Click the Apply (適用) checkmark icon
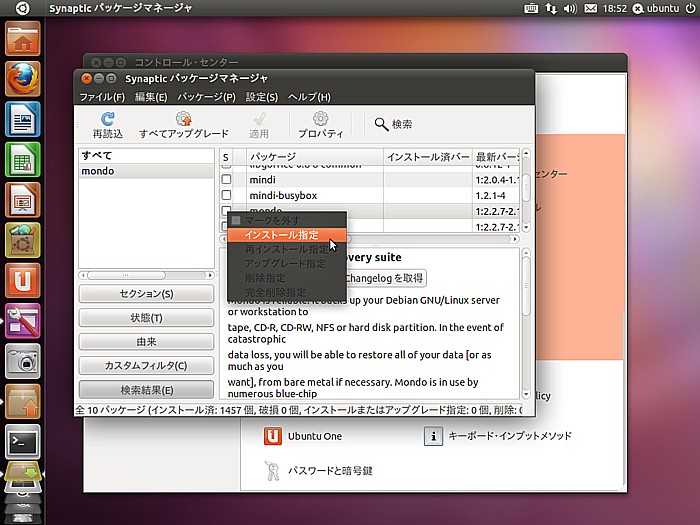The image size is (700, 525). click(x=259, y=119)
